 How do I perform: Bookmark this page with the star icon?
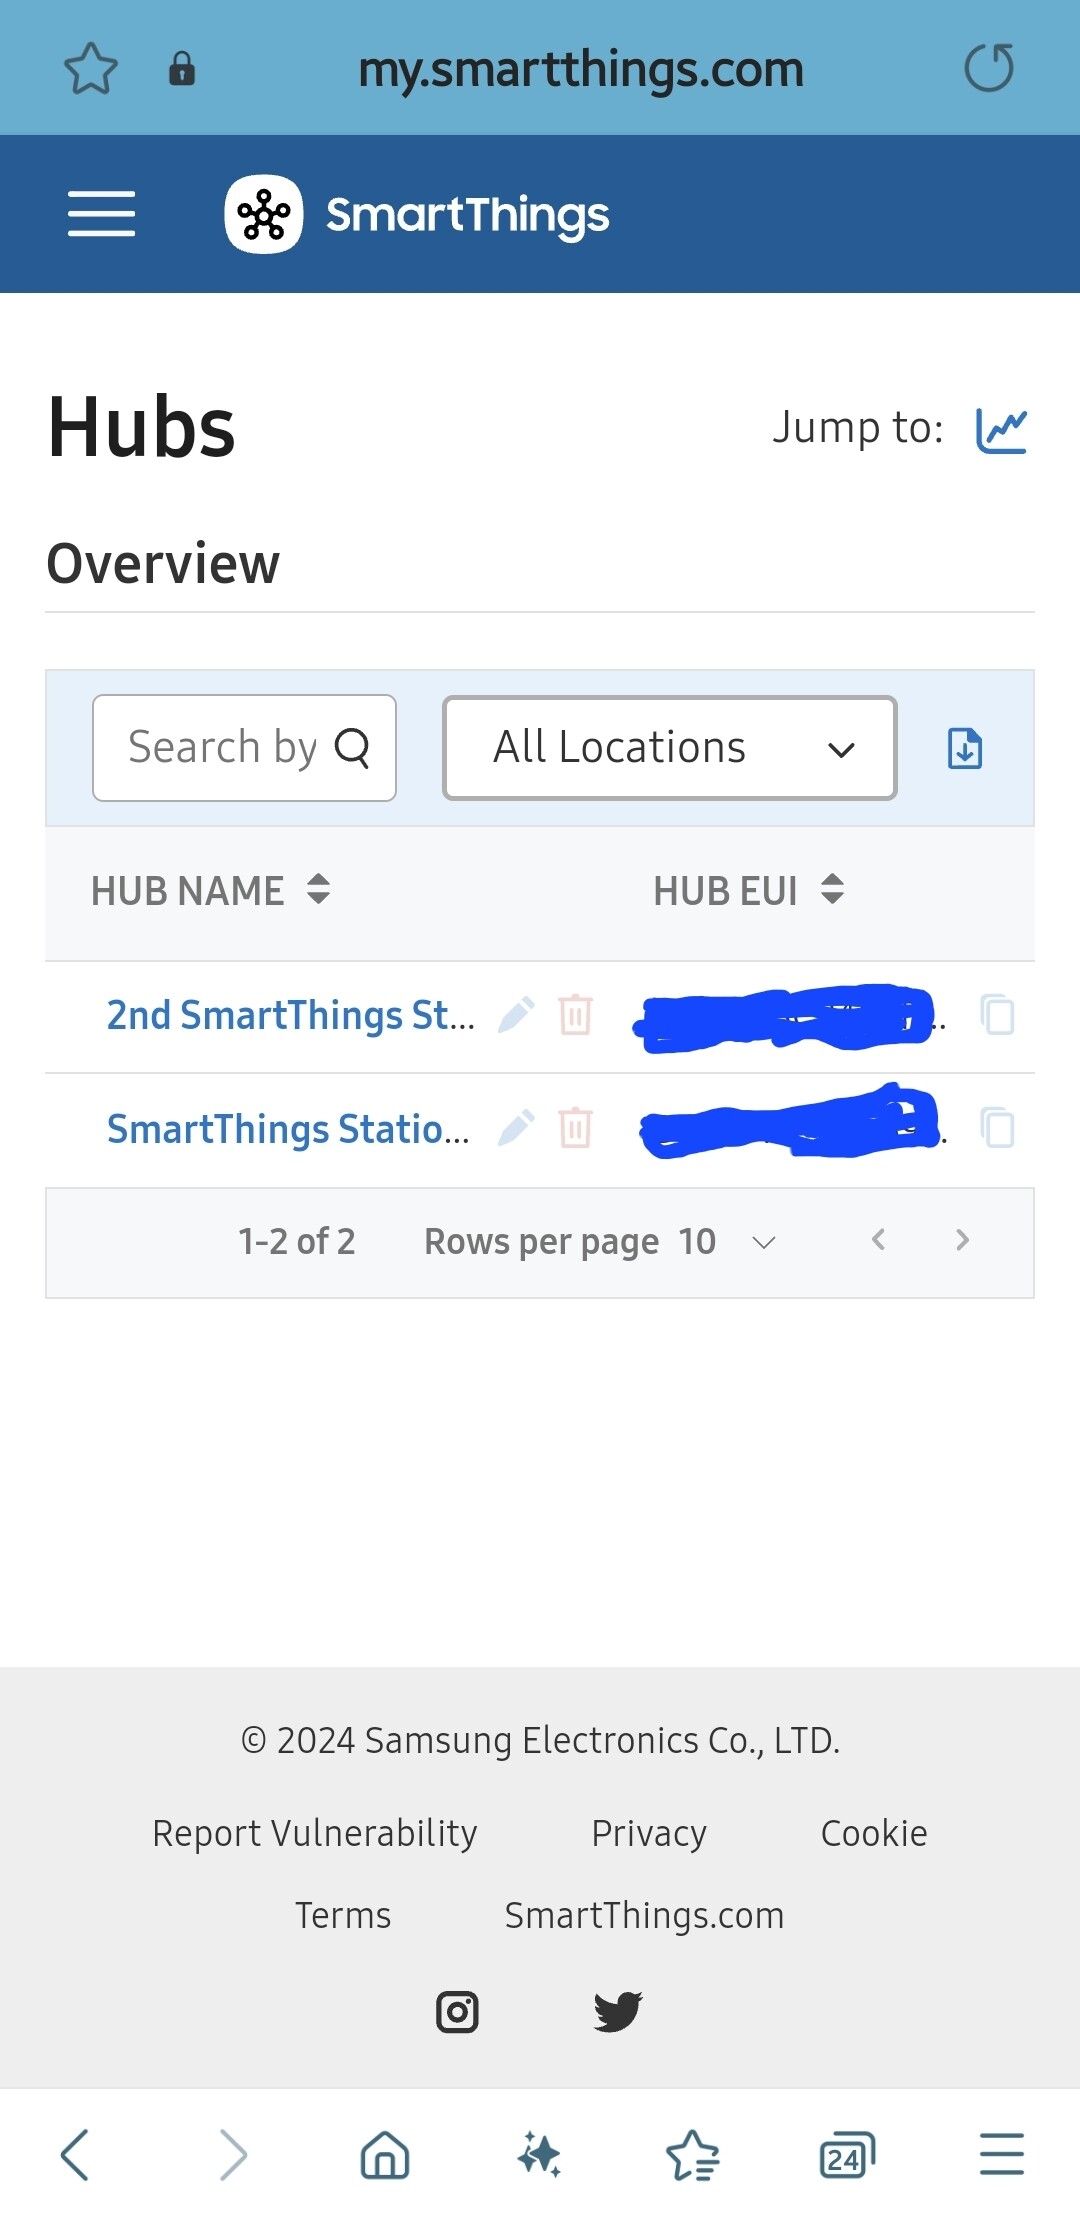click(91, 68)
